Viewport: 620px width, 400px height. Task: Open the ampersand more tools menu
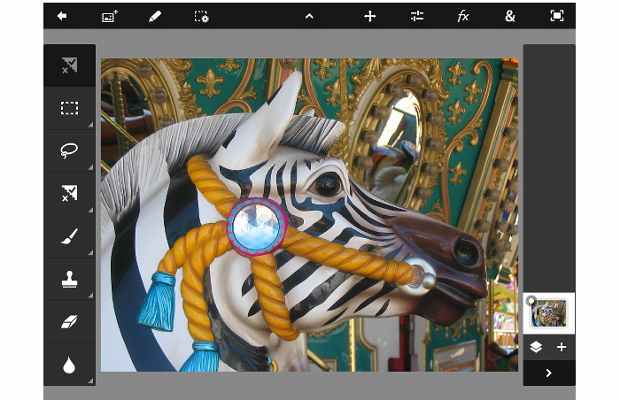point(510,16)
